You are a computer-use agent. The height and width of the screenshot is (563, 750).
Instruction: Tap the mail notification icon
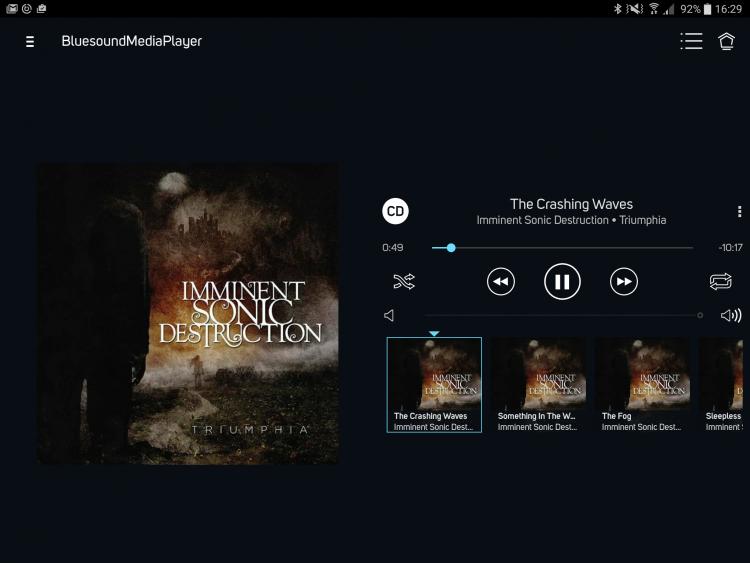tap(11, 9)
